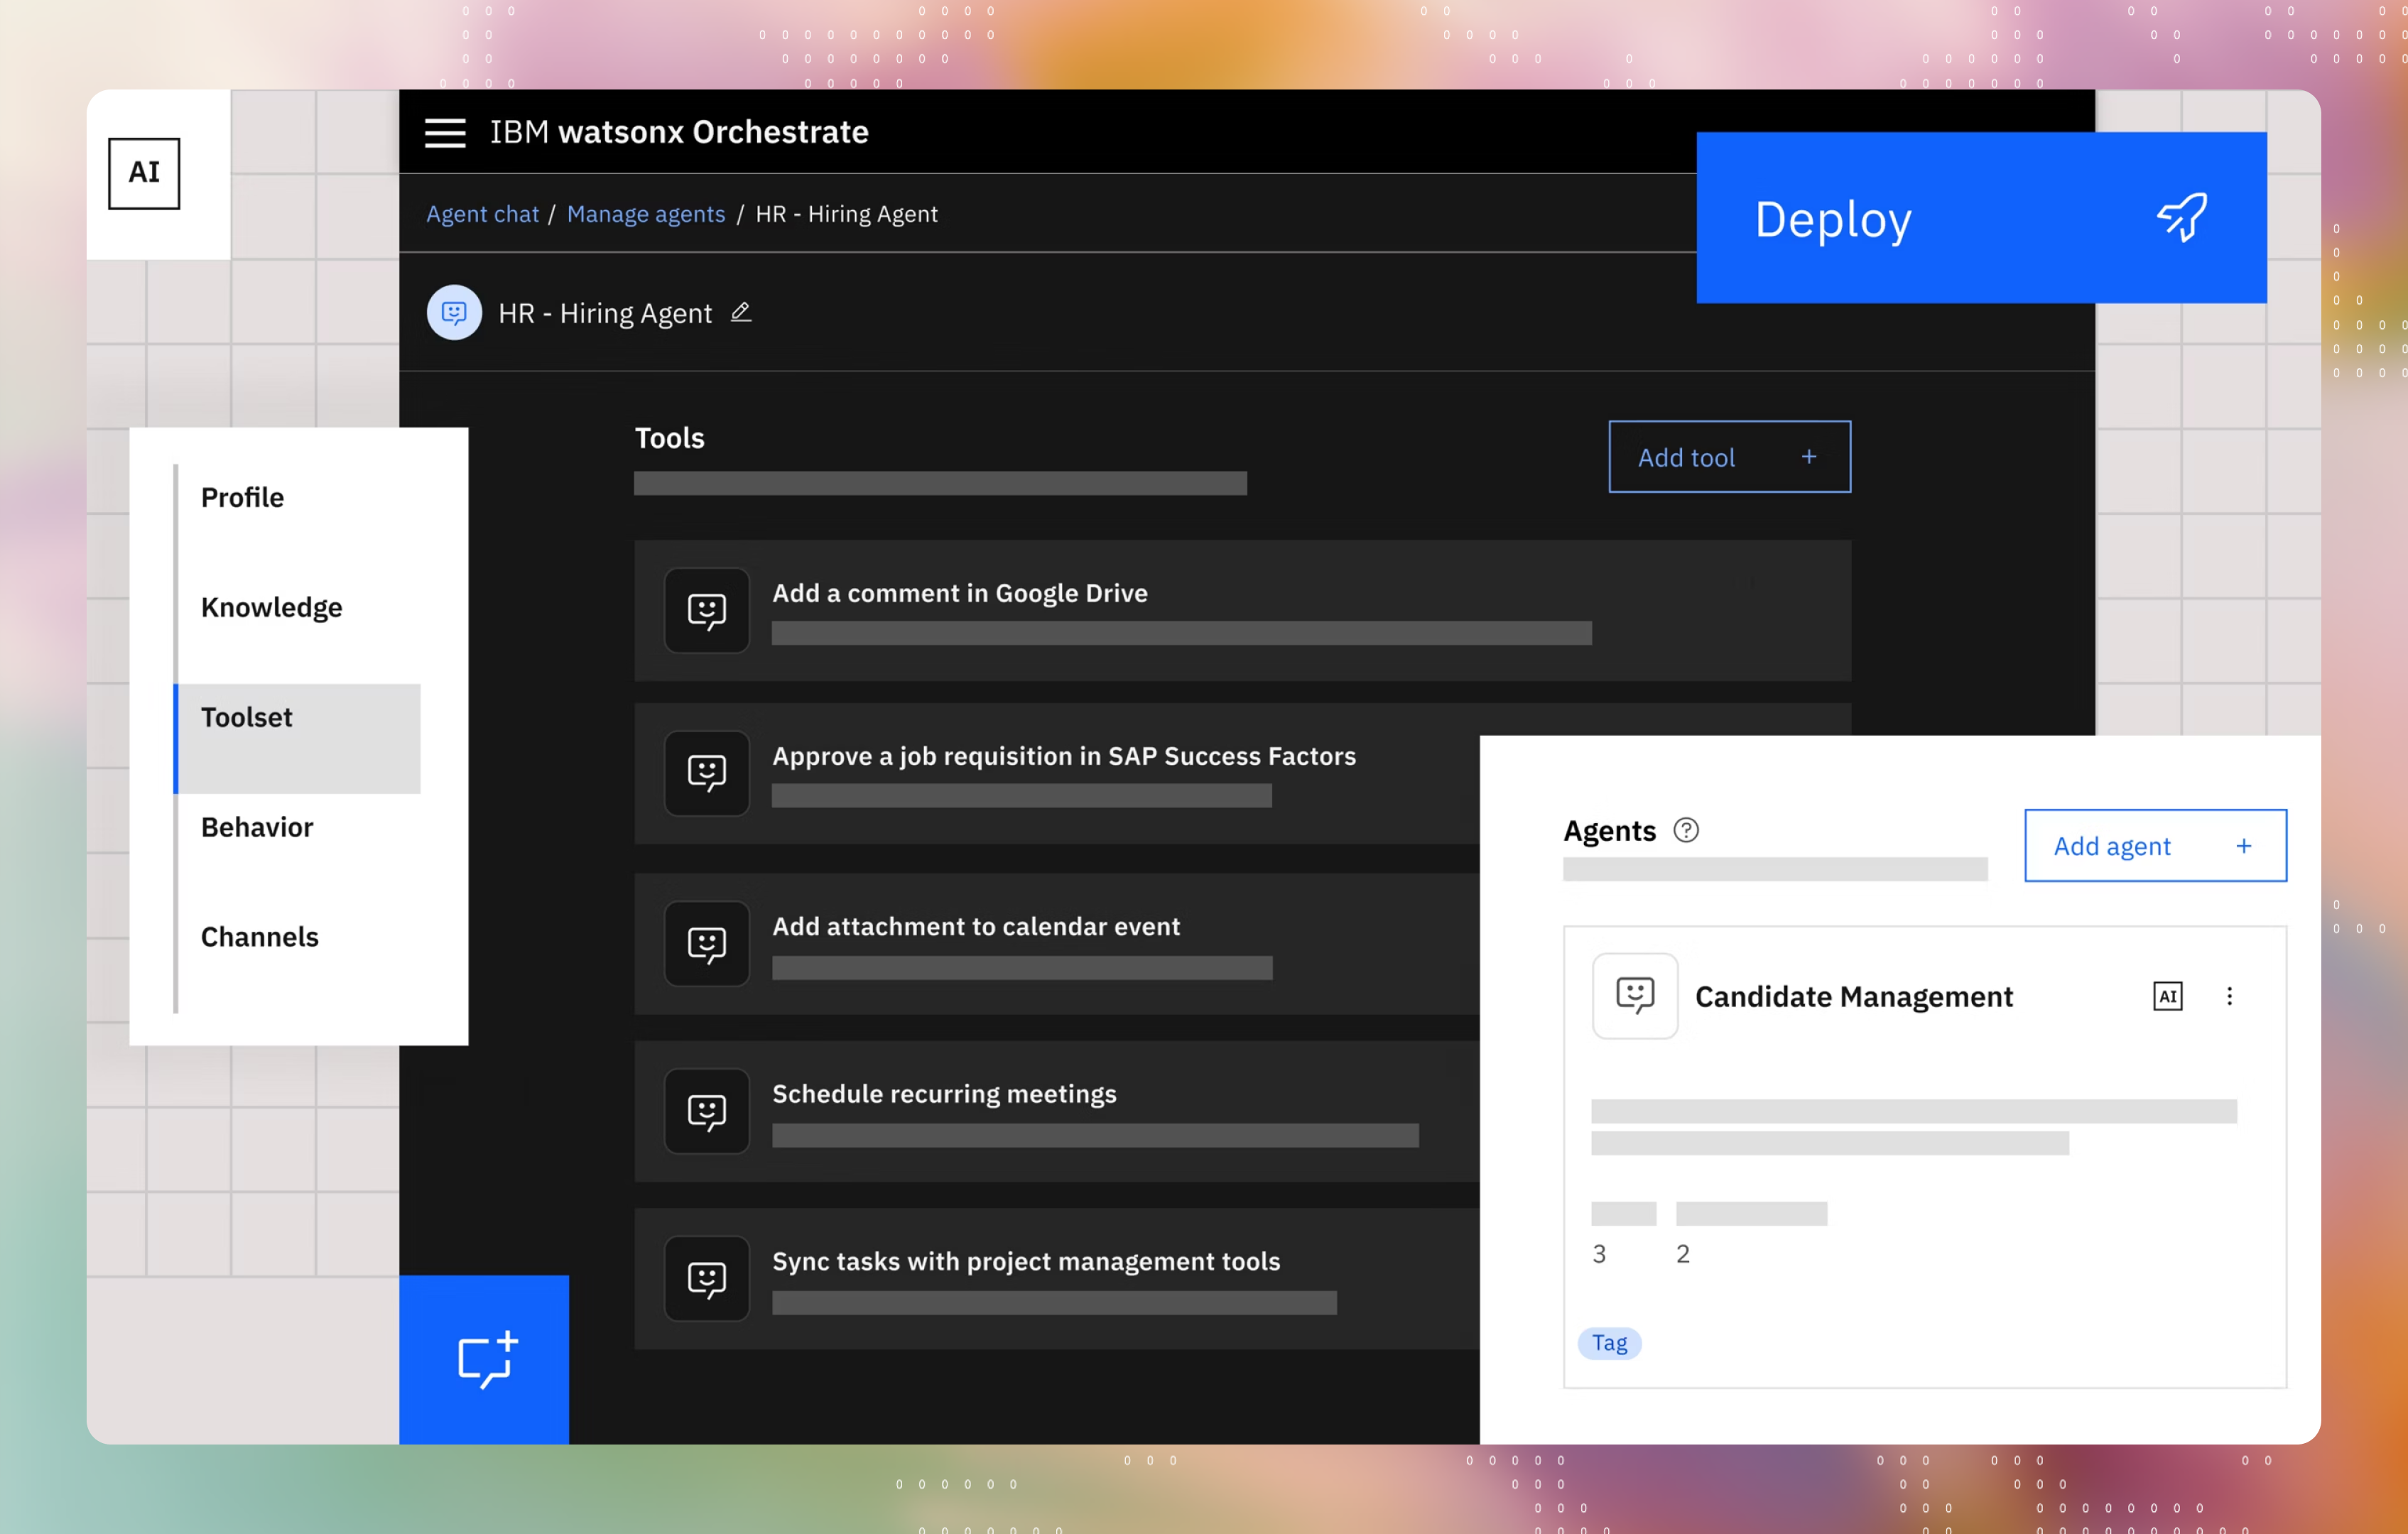Click the Deploy button
Image resolution: width=2408 pixels, height=1534 pixels.
pos(1981,218)
